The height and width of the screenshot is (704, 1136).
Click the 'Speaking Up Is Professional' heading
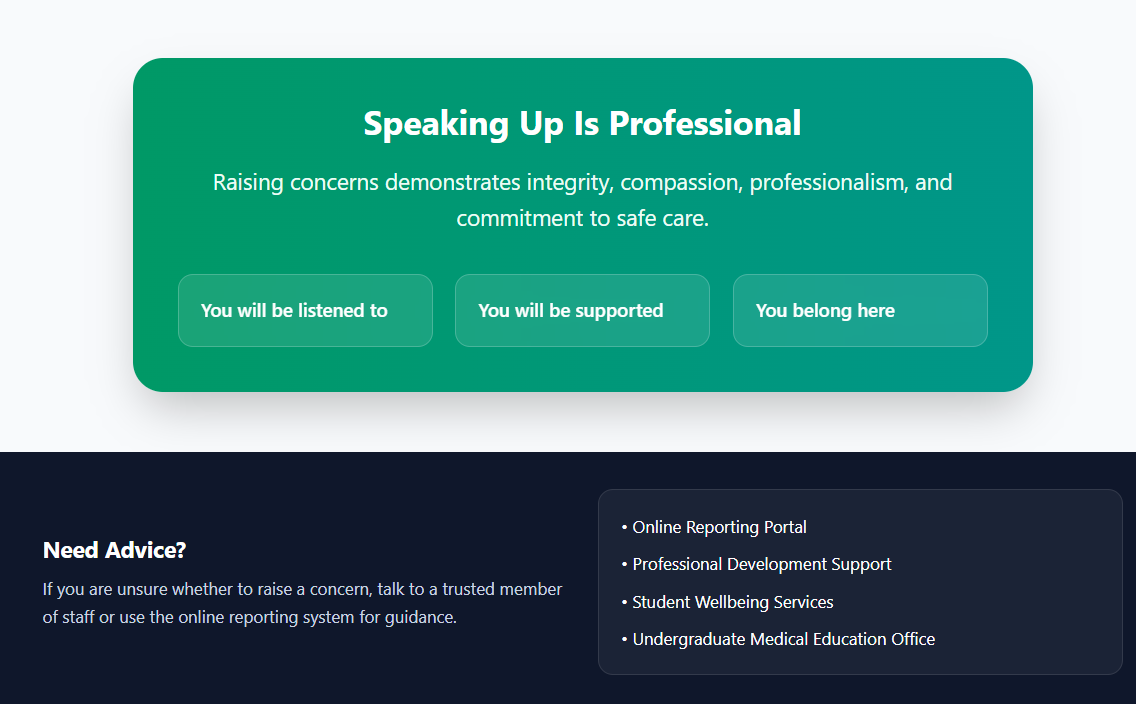582,123
